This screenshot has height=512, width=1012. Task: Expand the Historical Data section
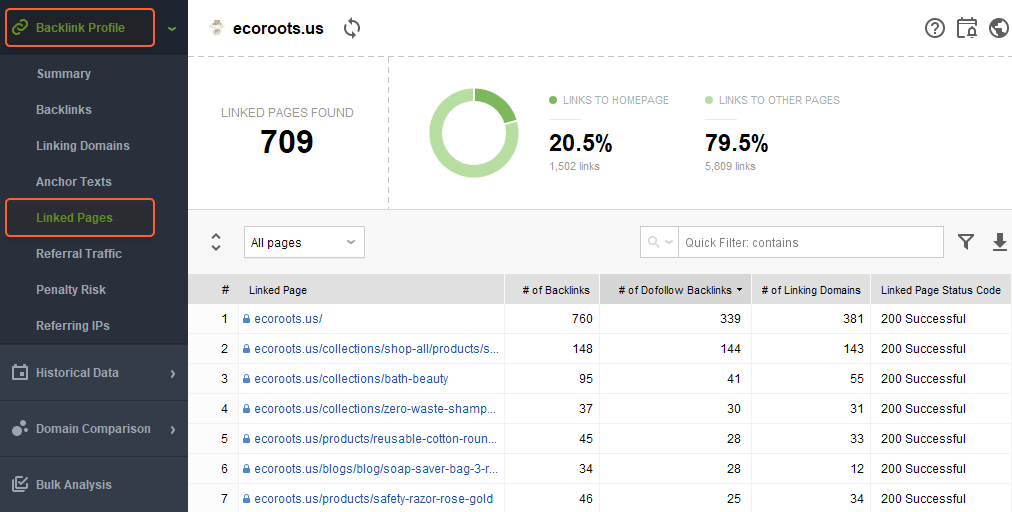[x=172, y=373]
